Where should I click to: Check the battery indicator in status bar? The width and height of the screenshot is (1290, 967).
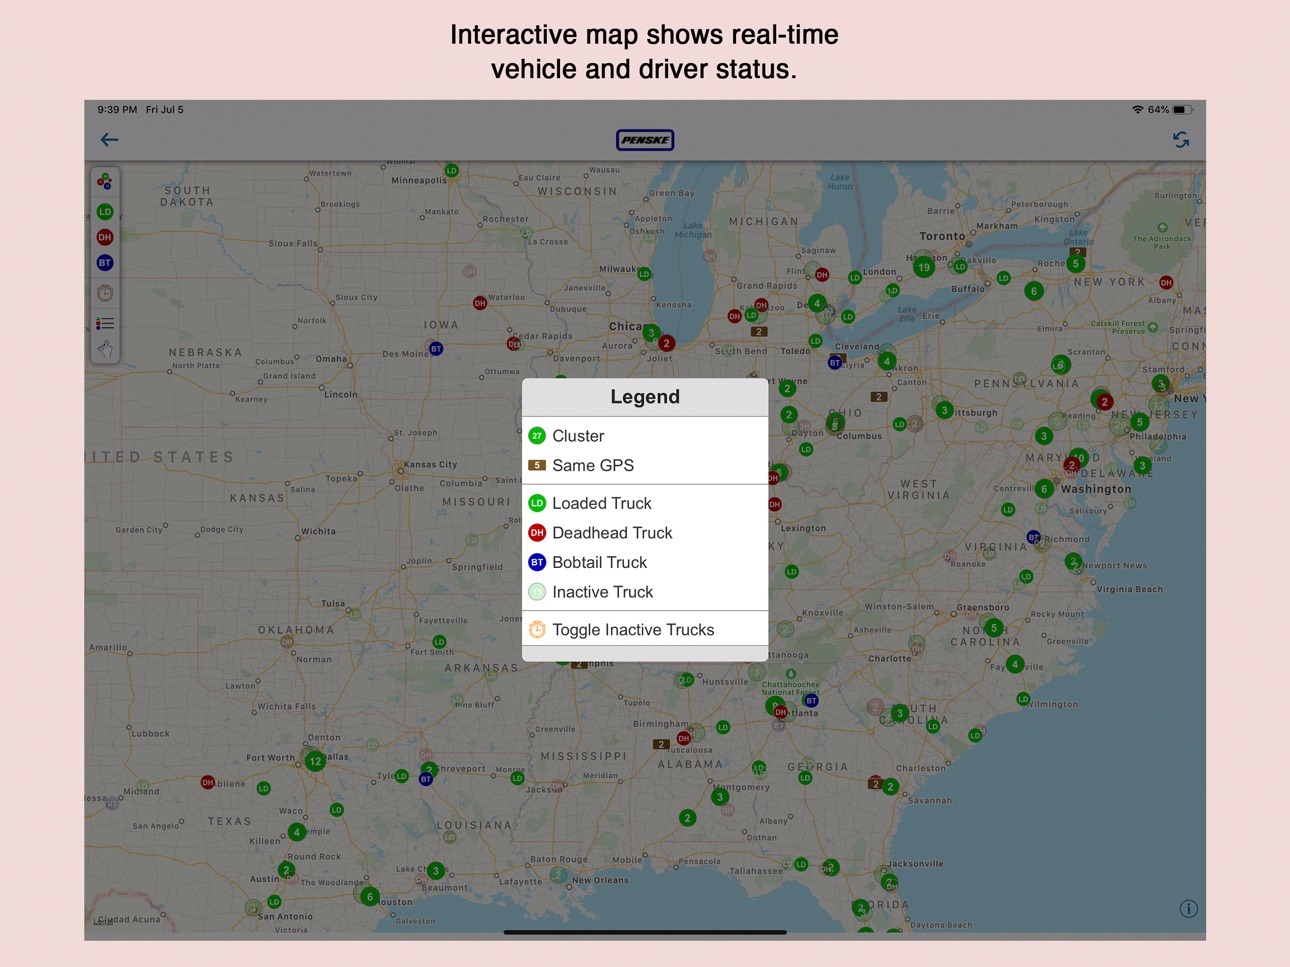[1183, 110]
